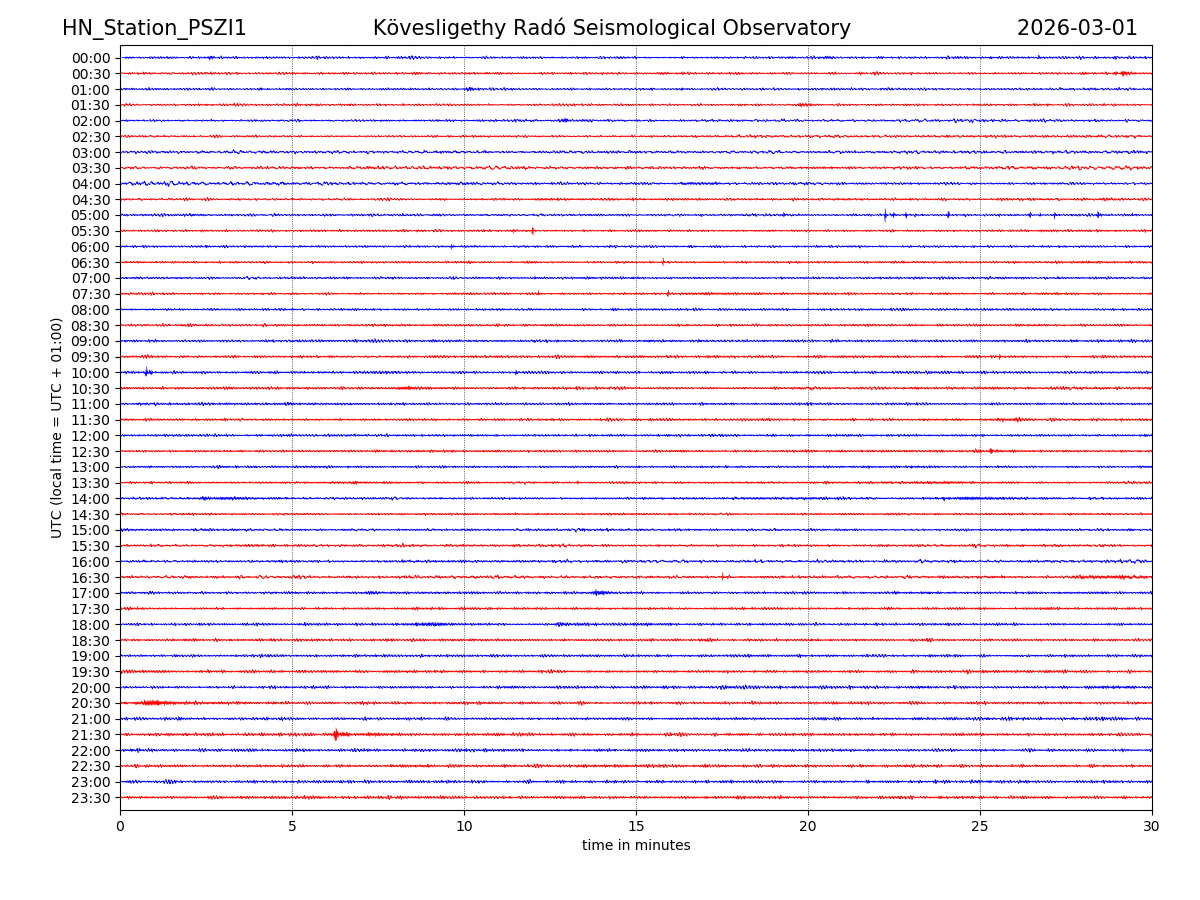1200x900 pixels.
Task: Click the blue spike at start of 10:00 trace
Action: point(147,372)
